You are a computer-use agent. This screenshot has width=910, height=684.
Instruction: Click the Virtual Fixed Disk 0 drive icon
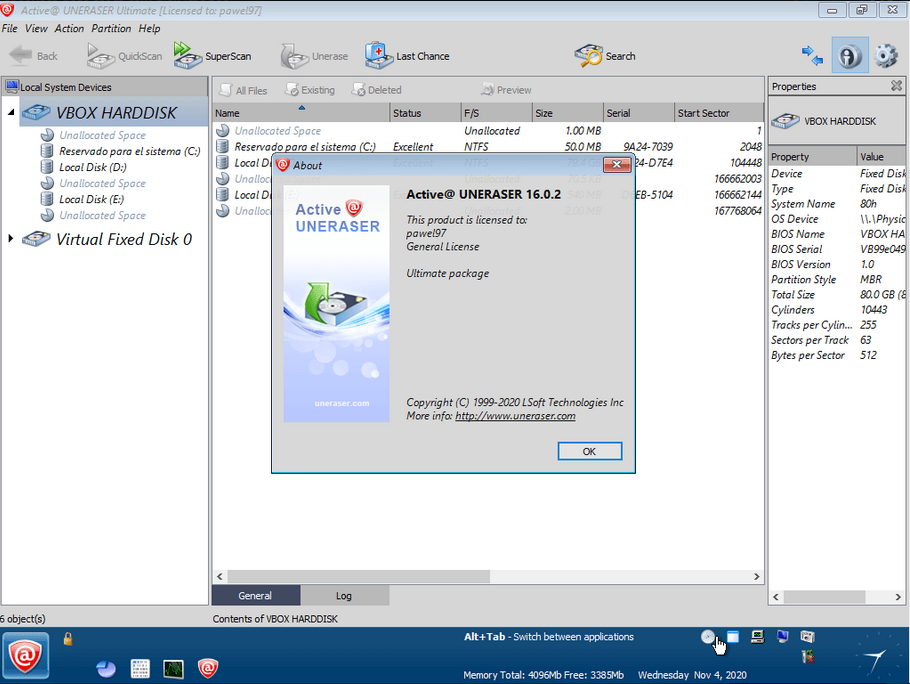point(36,239)
